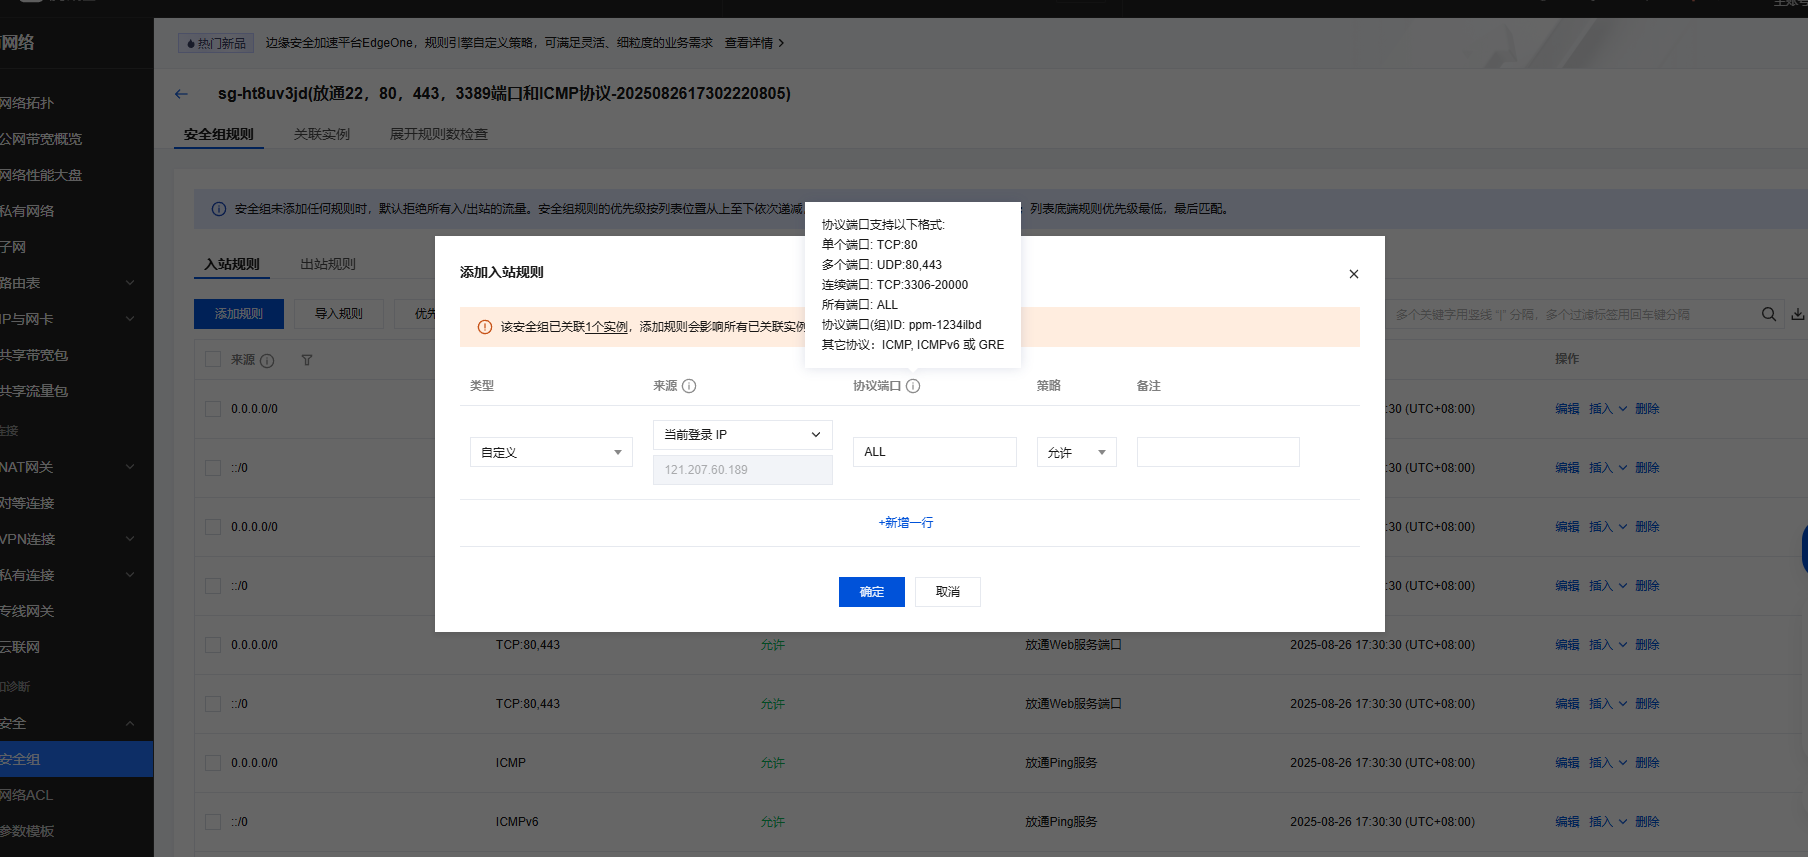
Task: Click the back arrow beside security group name
Action: click(181, 94)
